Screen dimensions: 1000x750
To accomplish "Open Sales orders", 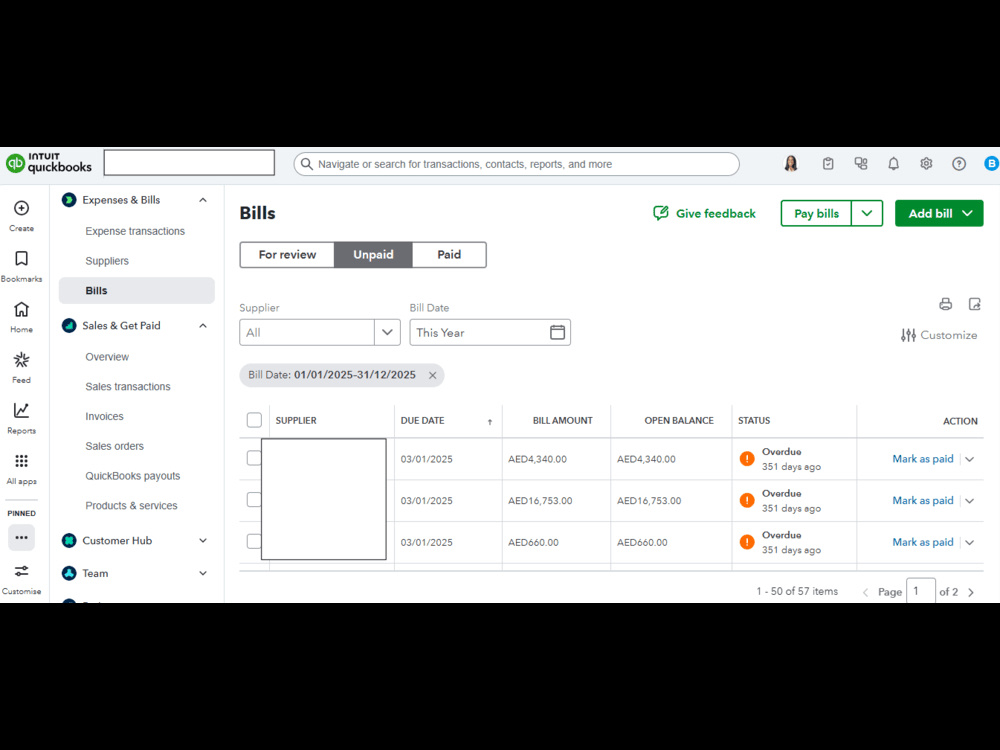I will click(115, 446).
